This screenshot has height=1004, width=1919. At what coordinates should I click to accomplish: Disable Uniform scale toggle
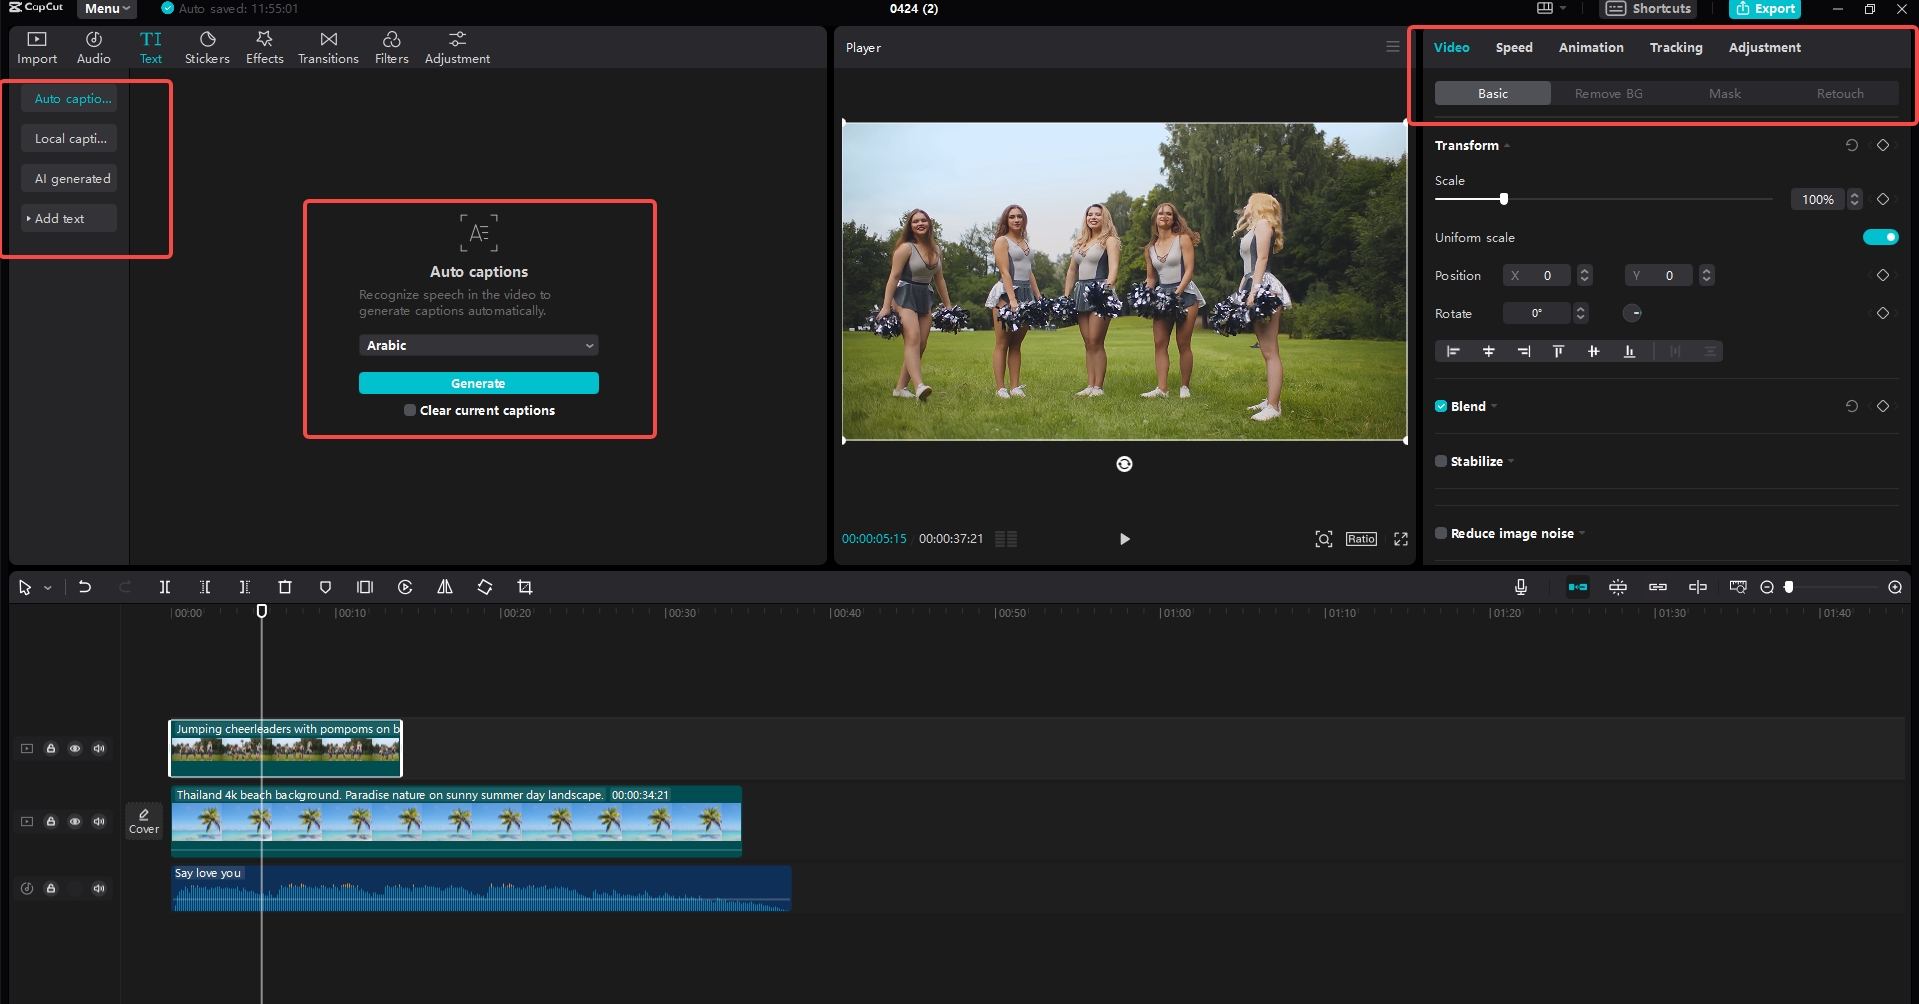click(1881, 237)
